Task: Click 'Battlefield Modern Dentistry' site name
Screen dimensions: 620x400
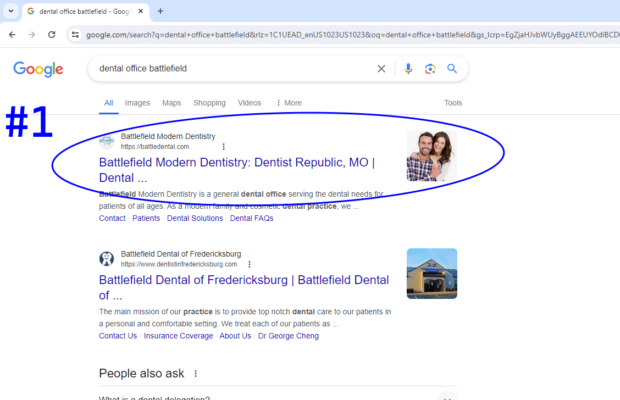Action: tap(168, 136)
